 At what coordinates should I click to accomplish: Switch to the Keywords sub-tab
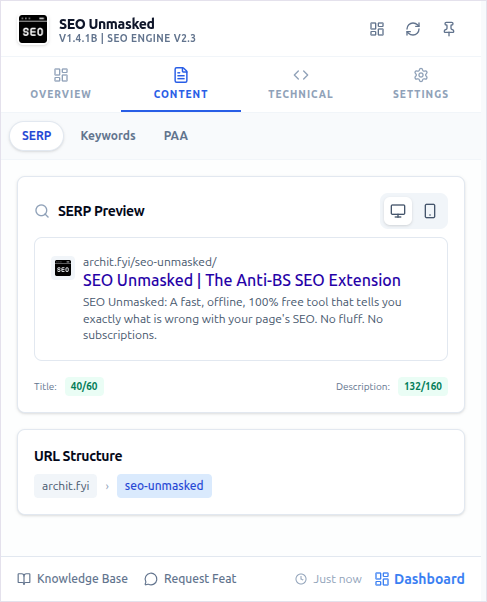point(108,136)
